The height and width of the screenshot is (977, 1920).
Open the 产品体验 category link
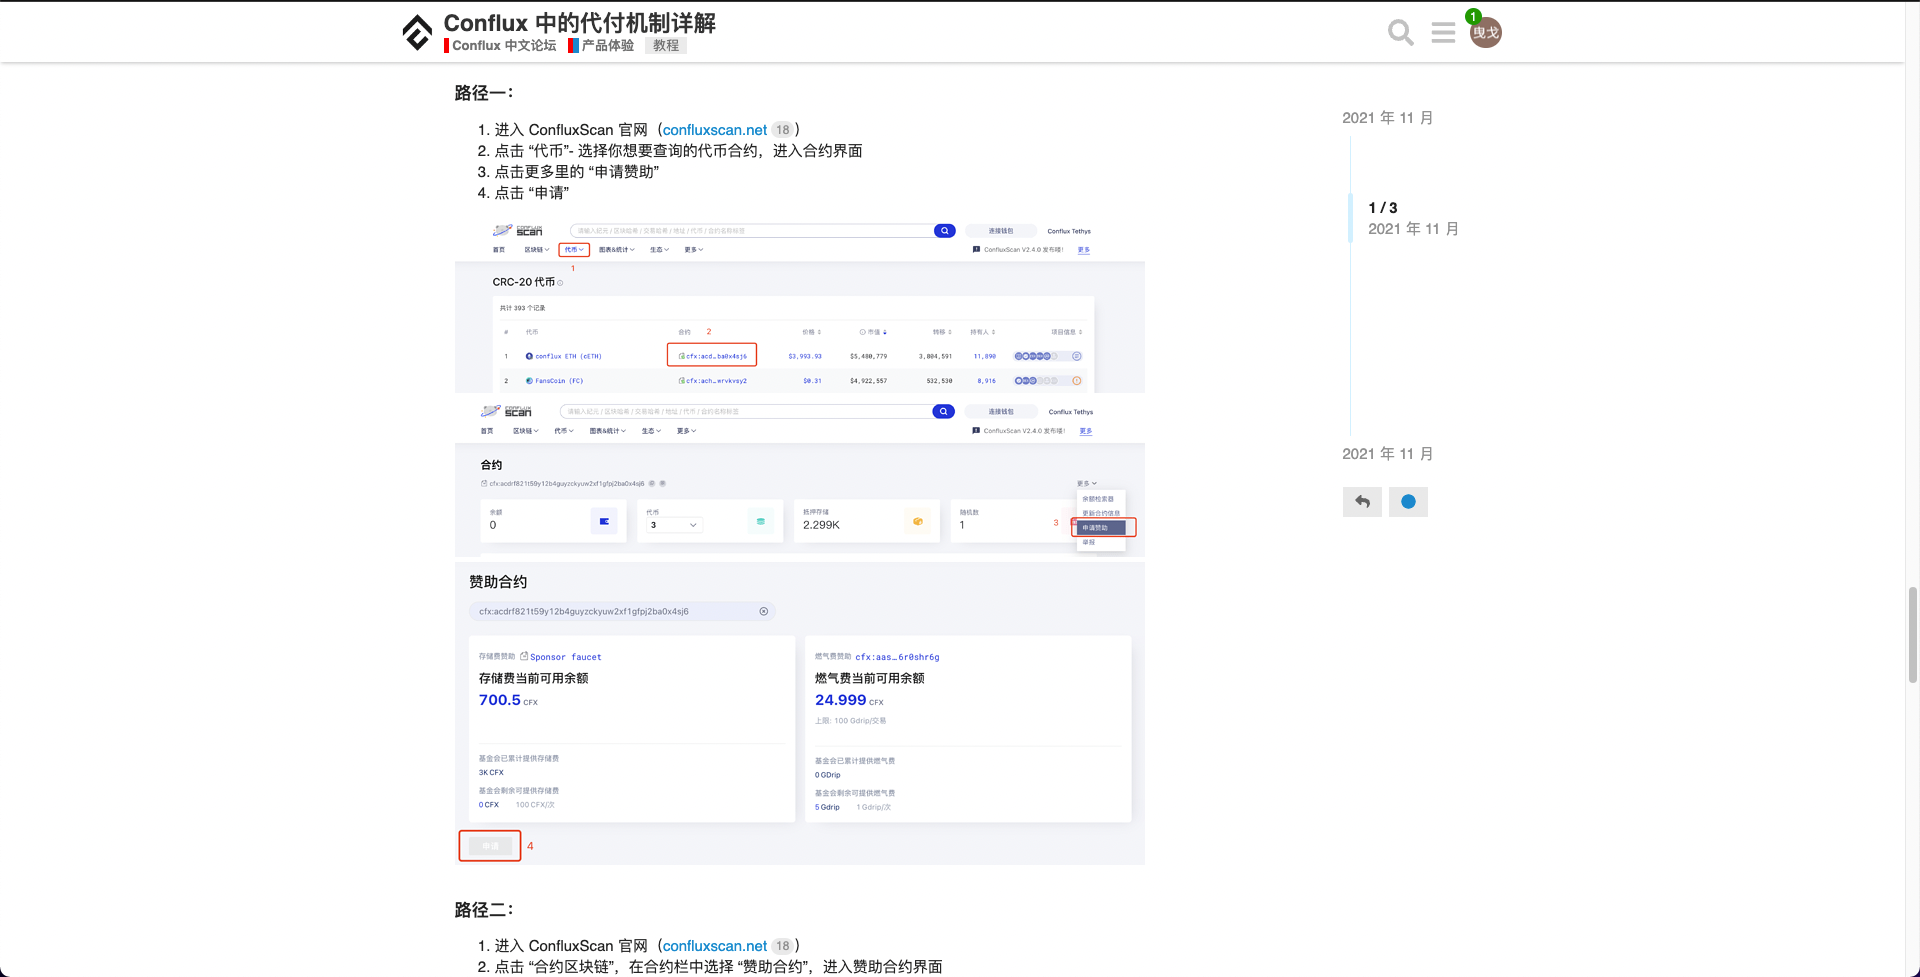coord(601,45)
